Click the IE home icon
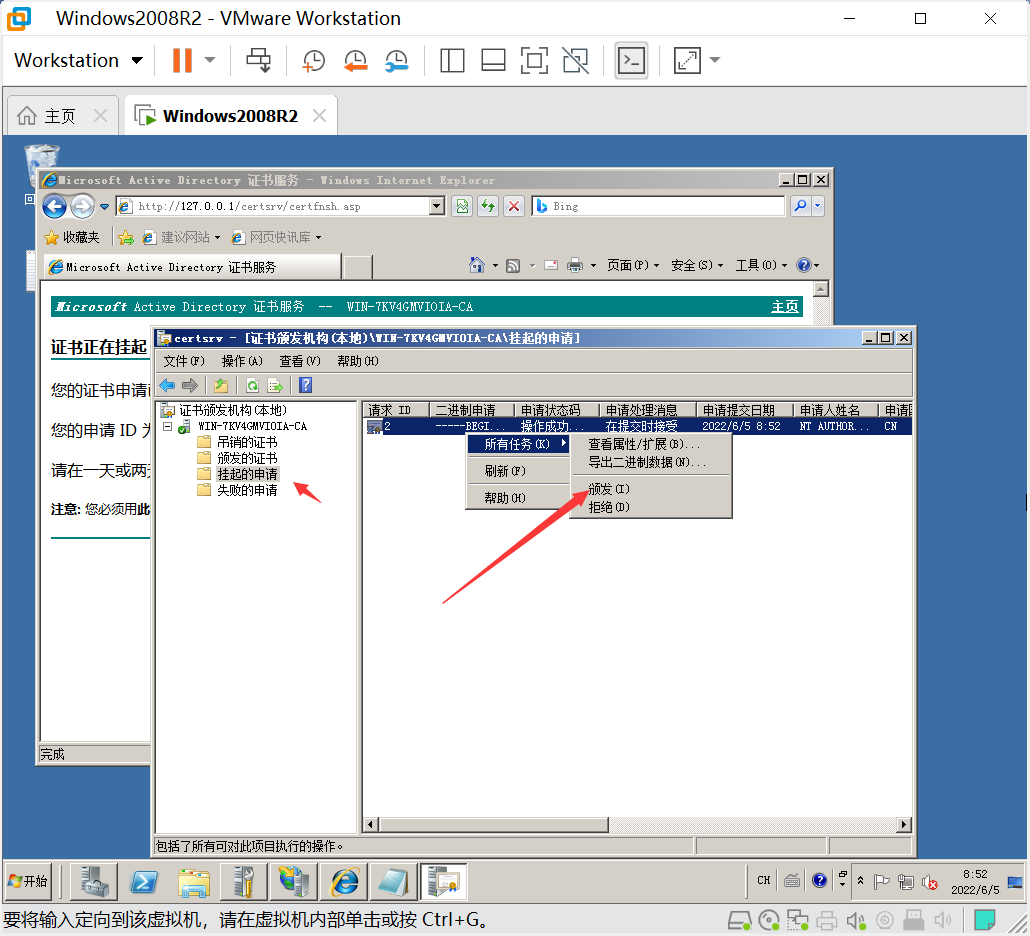The width and height of the screenshot is (1030, 936). [477, 265]
